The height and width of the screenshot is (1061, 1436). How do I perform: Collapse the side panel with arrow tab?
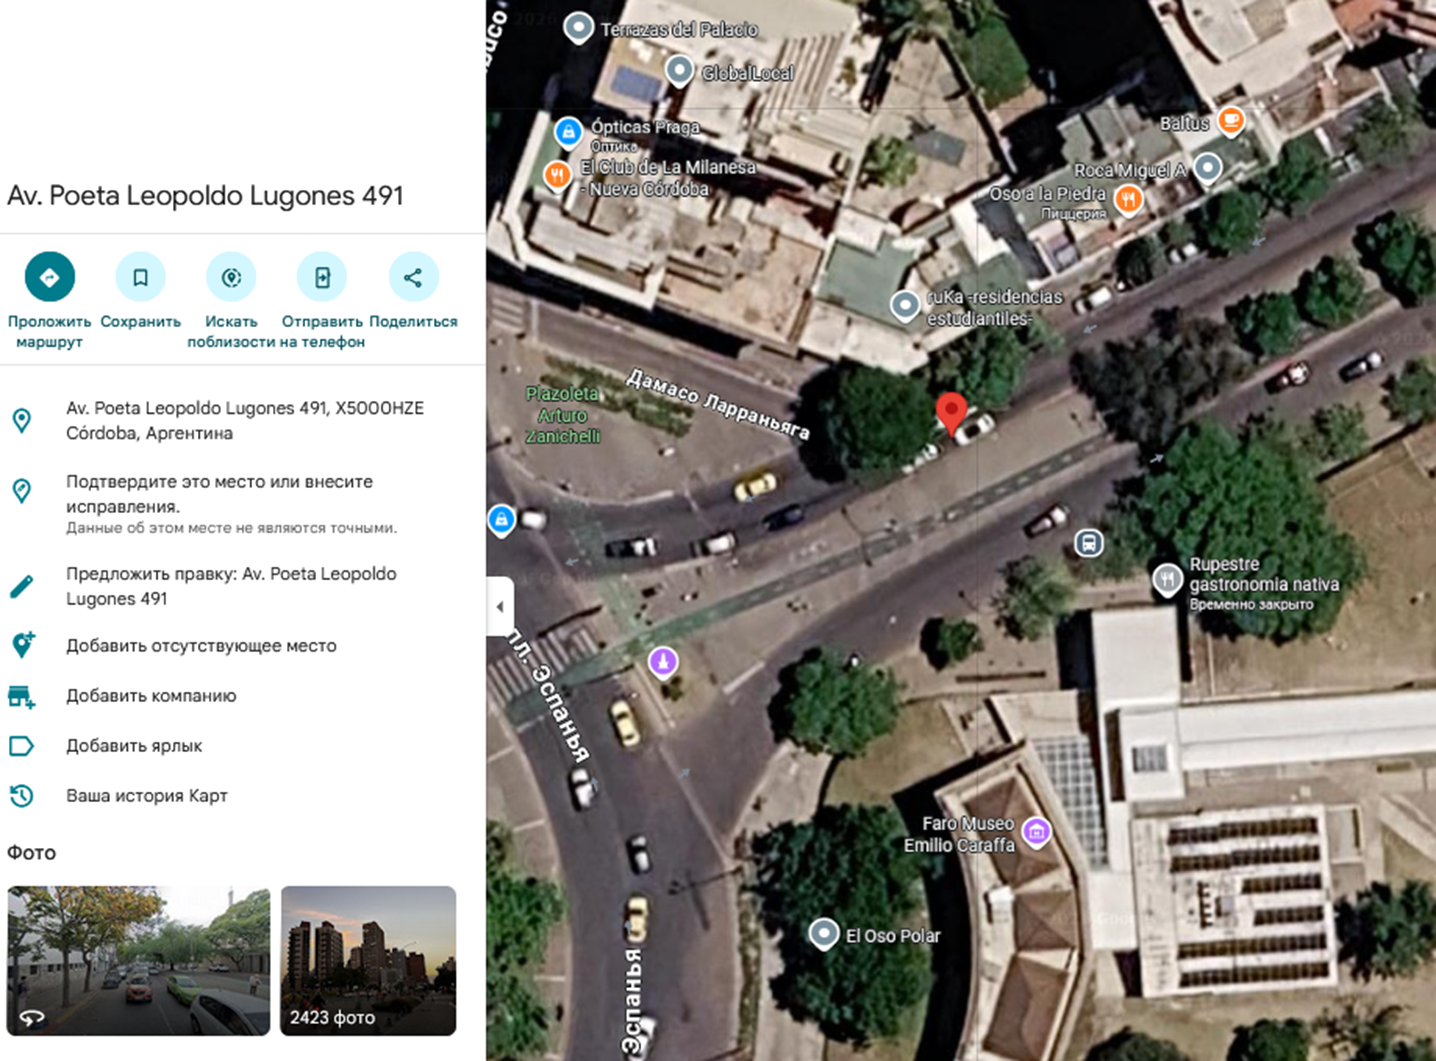[x=500, y=606]
